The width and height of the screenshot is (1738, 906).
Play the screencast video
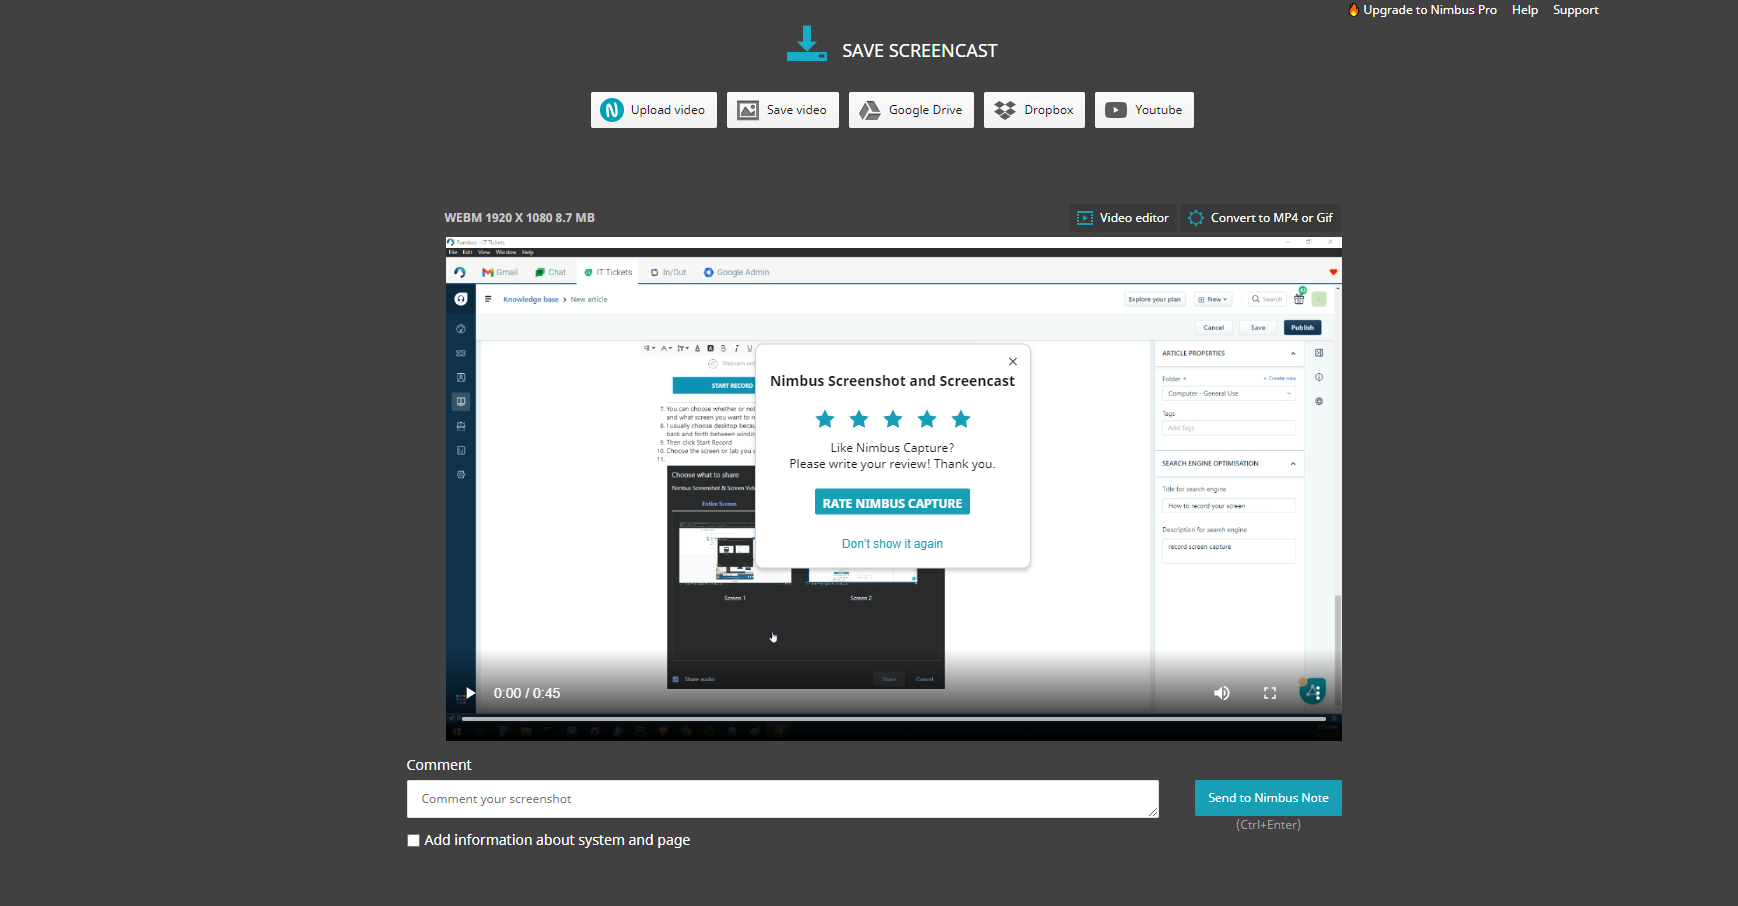[x=470, y=693]
